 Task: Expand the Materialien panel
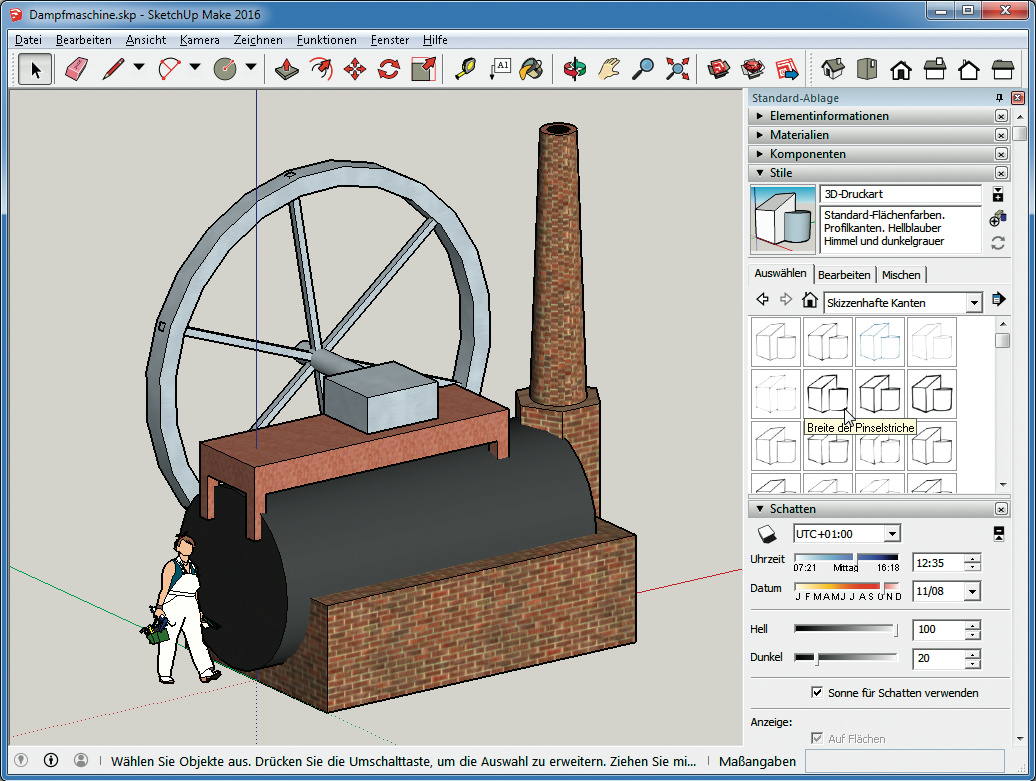[x=799, y=135]
